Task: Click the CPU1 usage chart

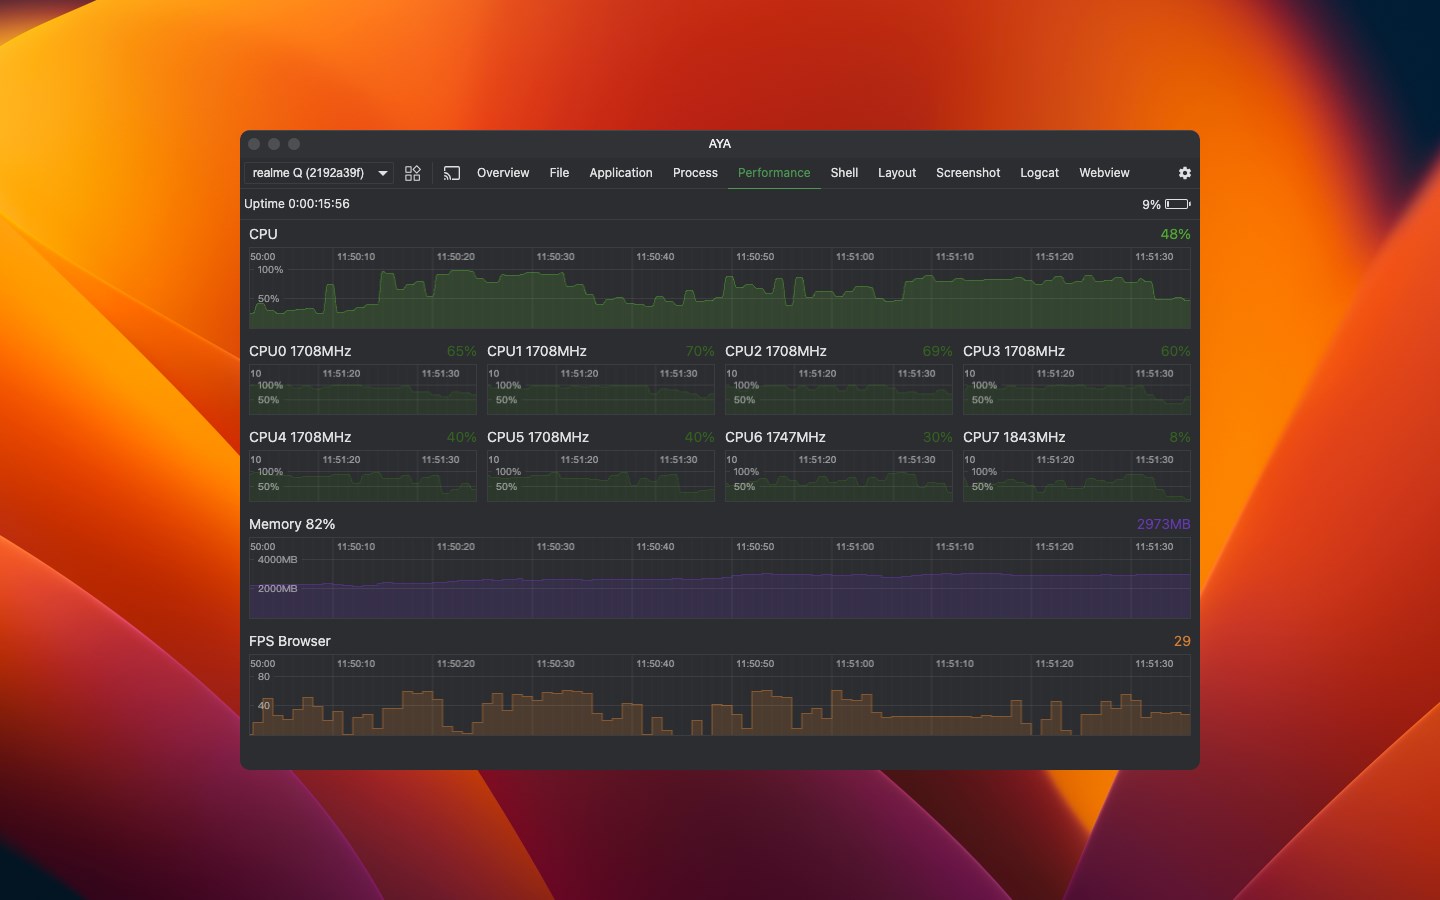Action: (601, 390)
